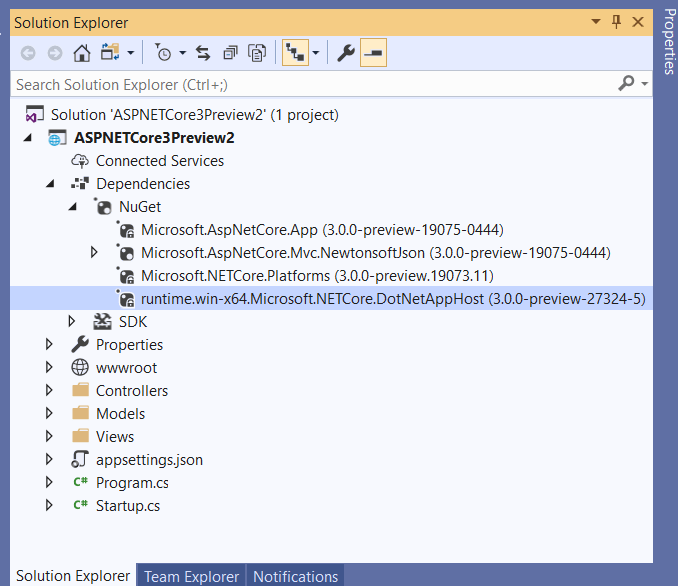Click icon beside Microsoft.NETCore.Platforms package
The height and width of the screenshot is (586, 678).
point(125,275)
